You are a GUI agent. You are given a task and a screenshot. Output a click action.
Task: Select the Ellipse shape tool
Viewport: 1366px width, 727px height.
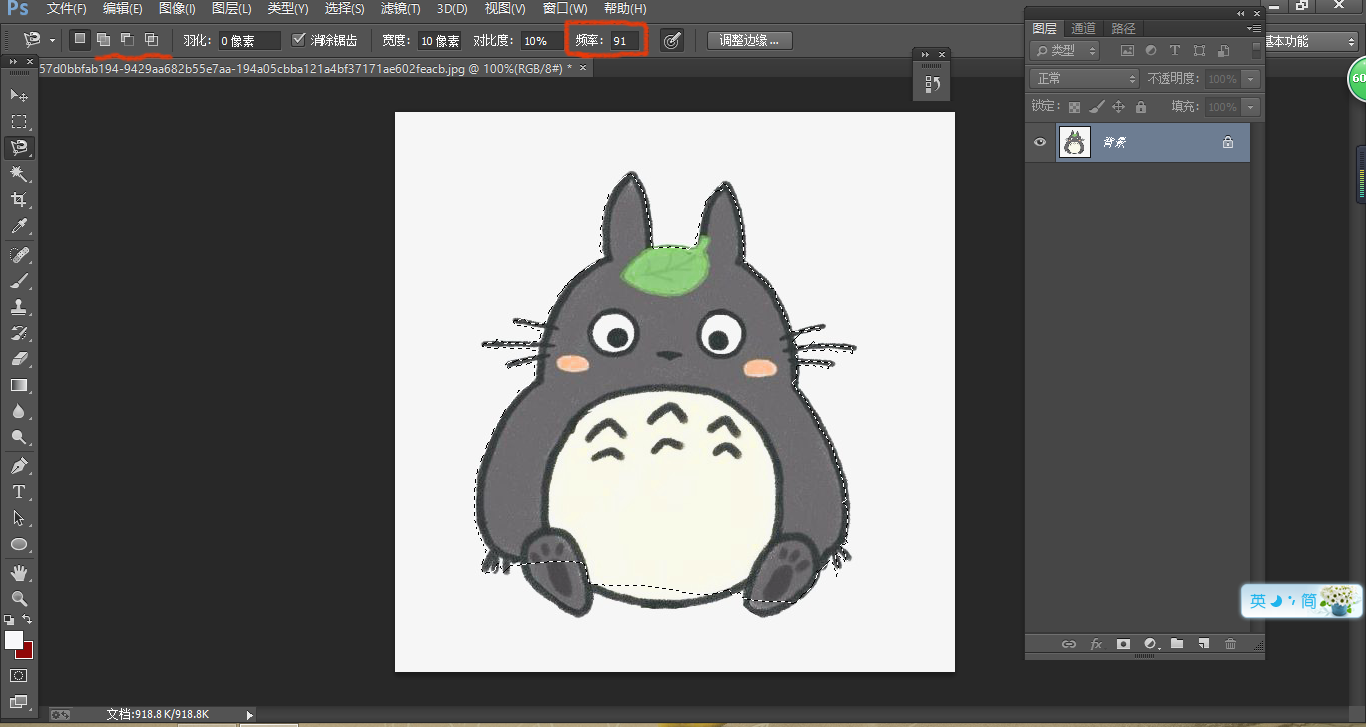[19, 544]
